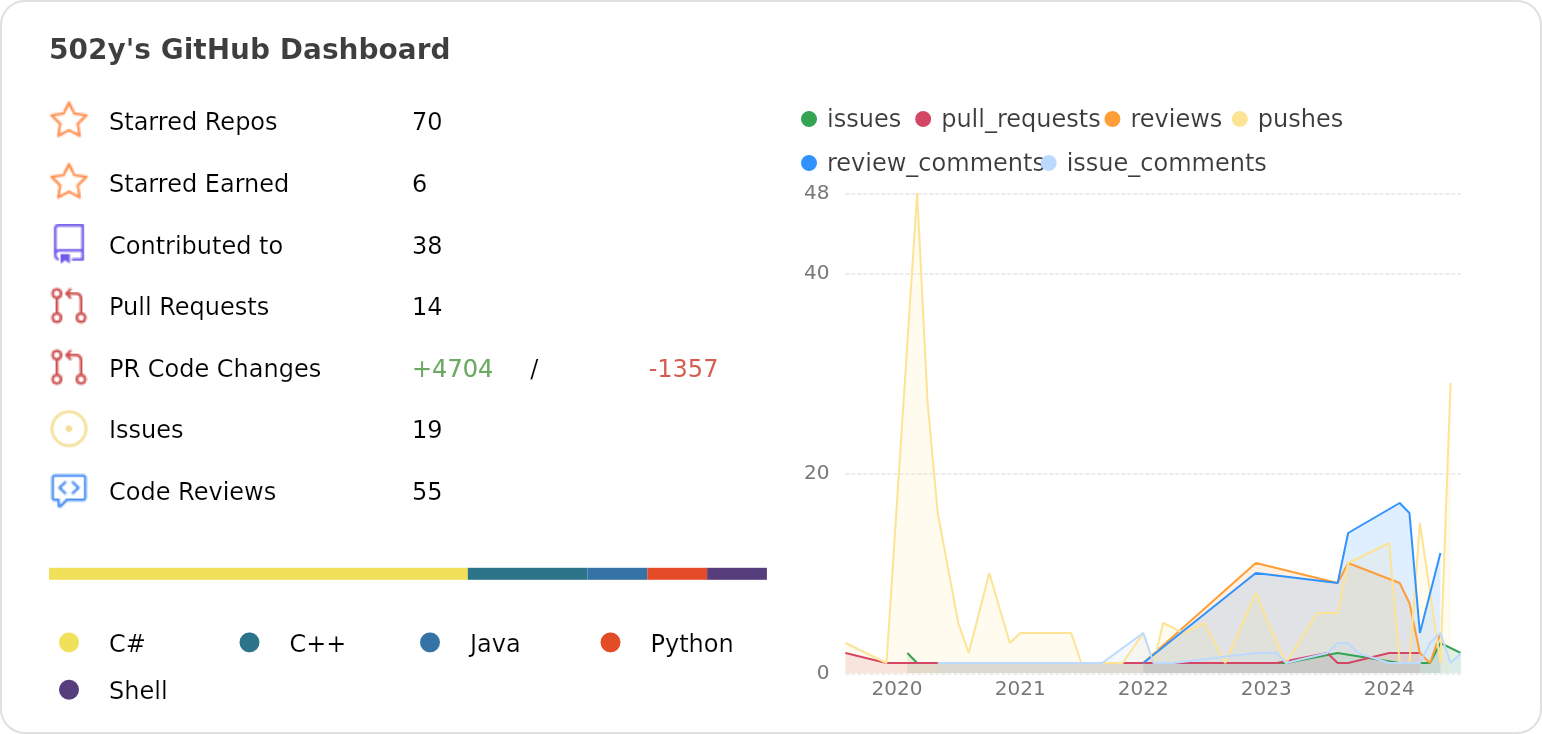Viewport: 1542px width, 734px height.
Task: Click the y-axis label 48
Action: (817, 193)
